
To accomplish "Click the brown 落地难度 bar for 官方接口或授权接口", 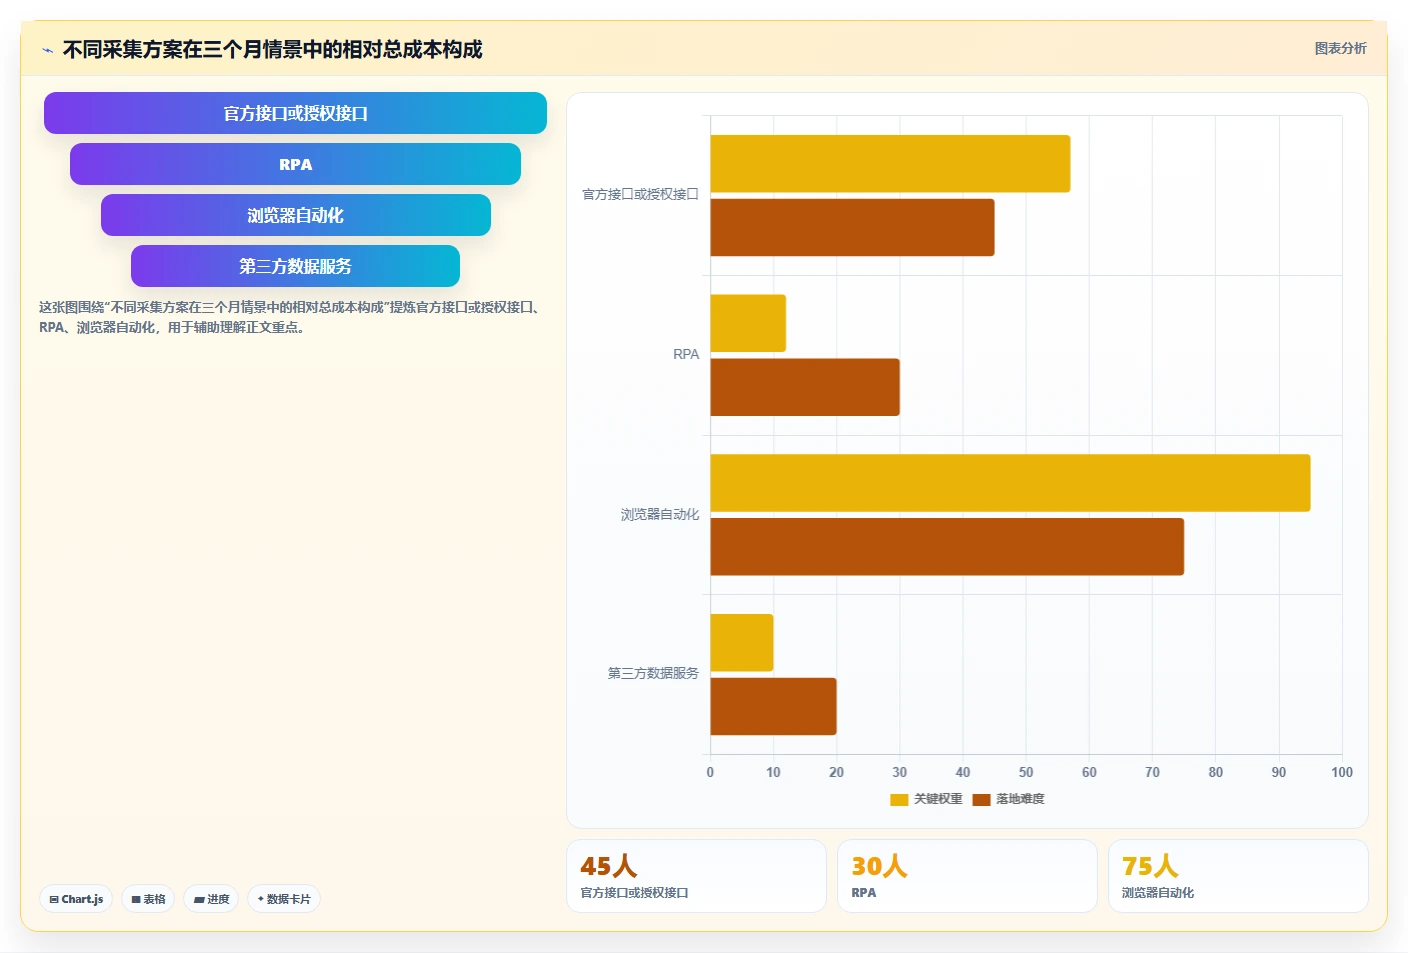I will click(x=852, y=227).
